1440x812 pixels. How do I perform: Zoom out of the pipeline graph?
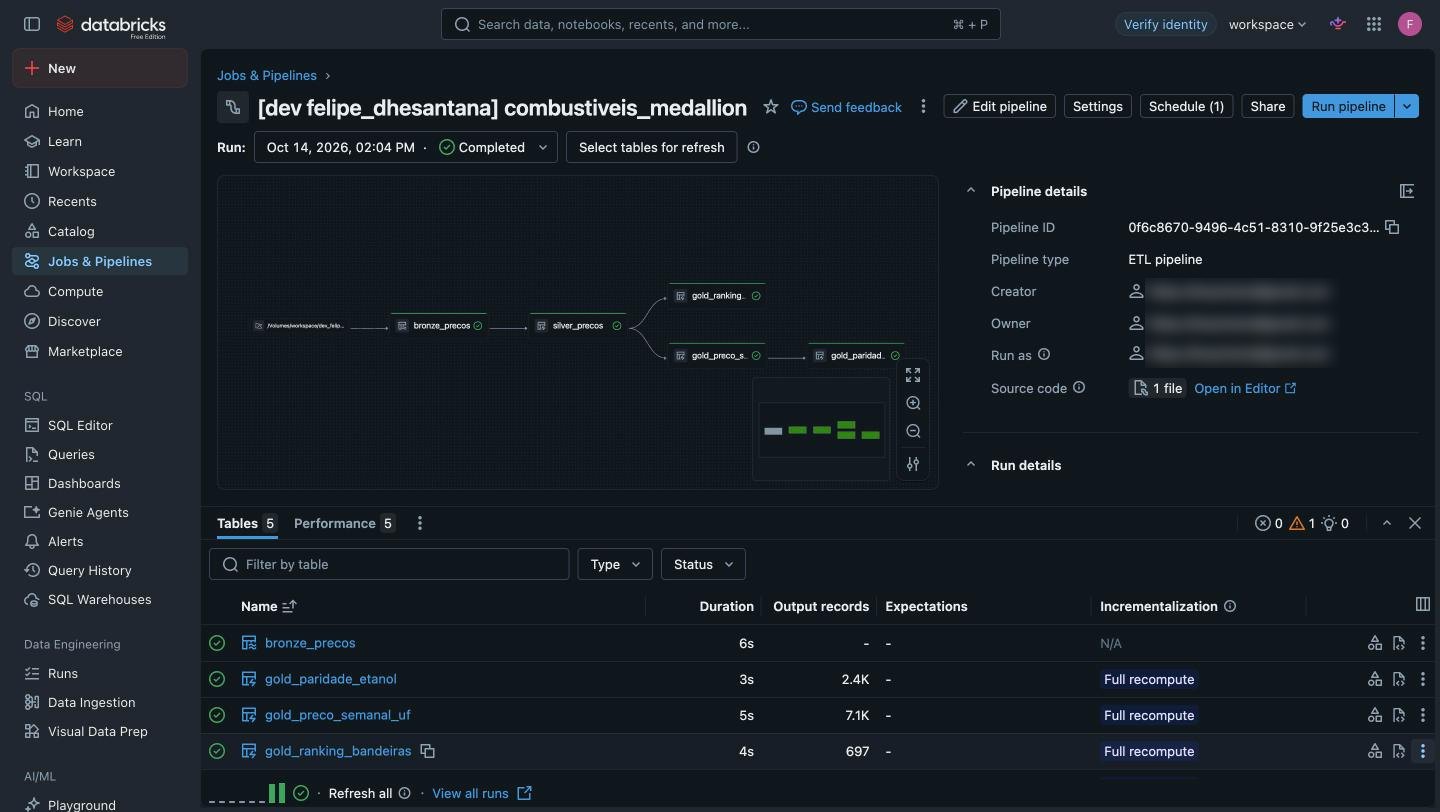point(913,431)
